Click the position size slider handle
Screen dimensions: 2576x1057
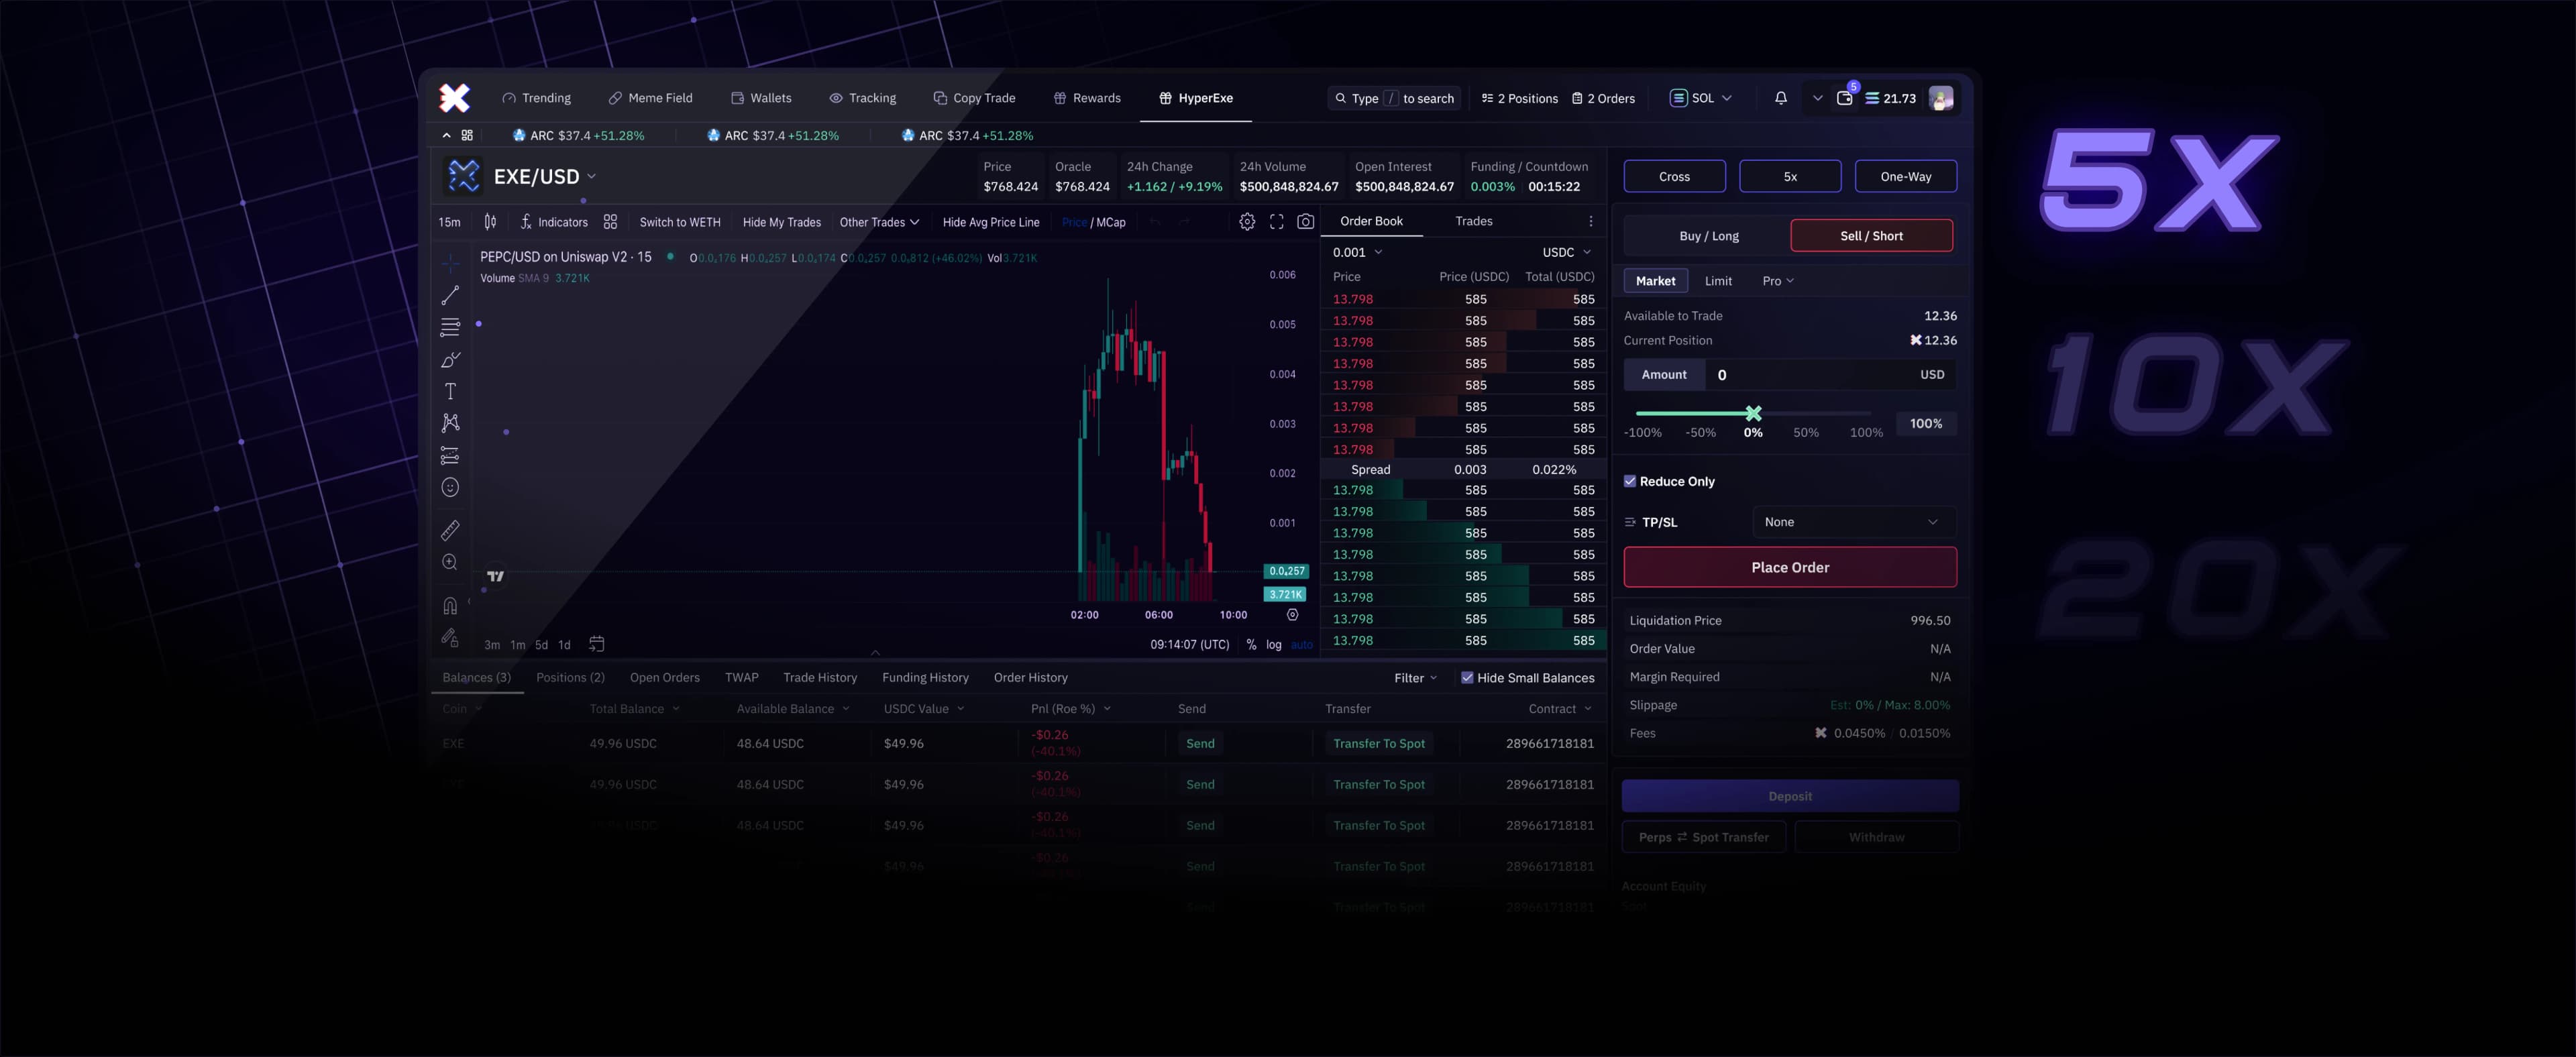pos(1753,413)
